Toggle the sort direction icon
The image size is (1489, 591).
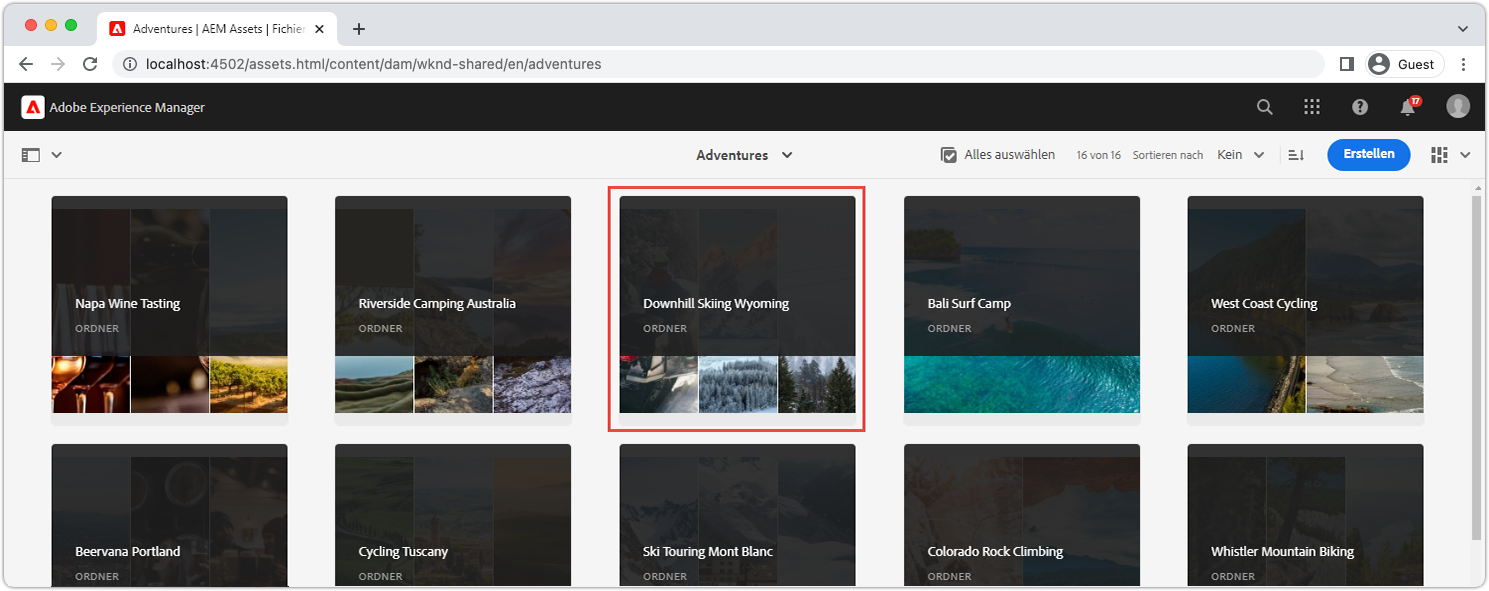click(x=1296, y=155)
